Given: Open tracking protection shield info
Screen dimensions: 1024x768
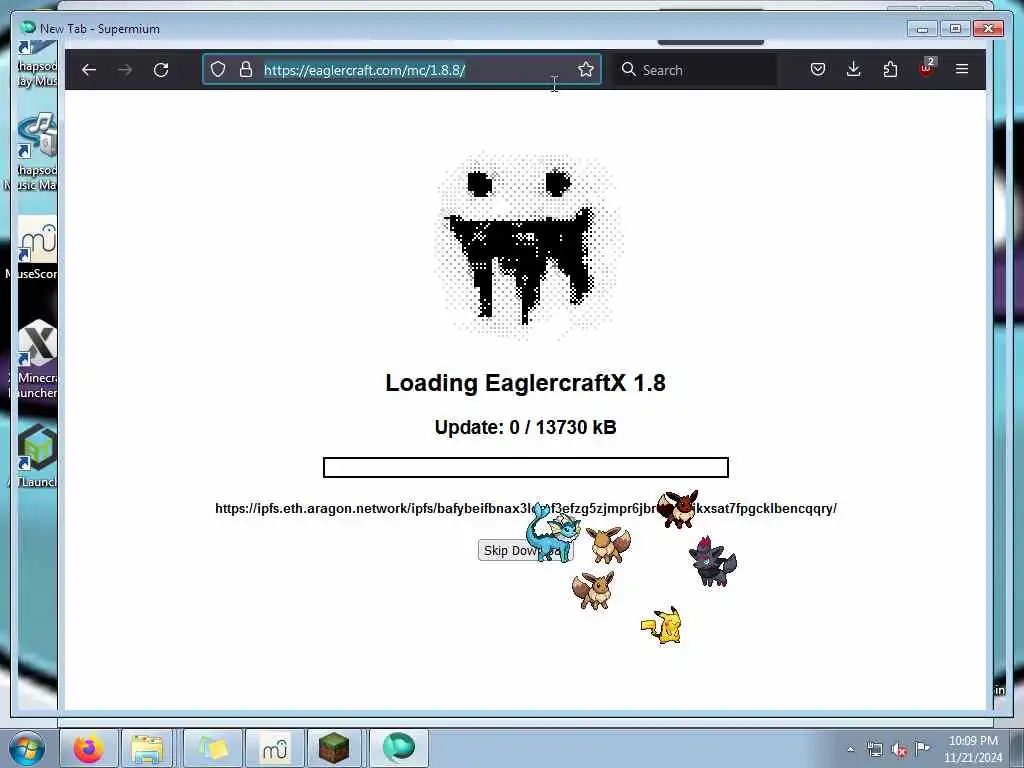Looking at the screenshot, I should 218,69.
